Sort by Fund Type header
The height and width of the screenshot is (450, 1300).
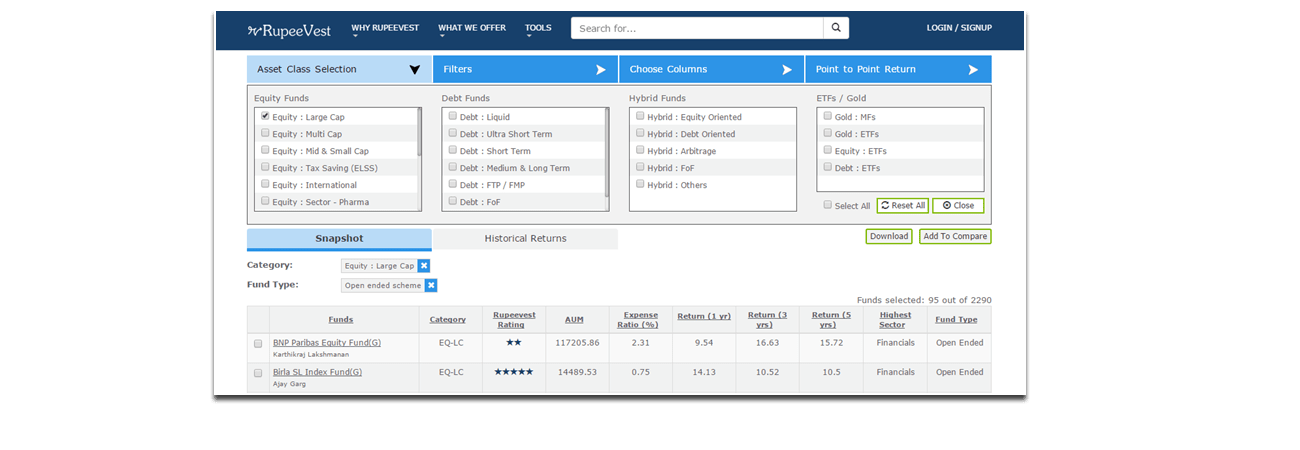tap(956, 320)
